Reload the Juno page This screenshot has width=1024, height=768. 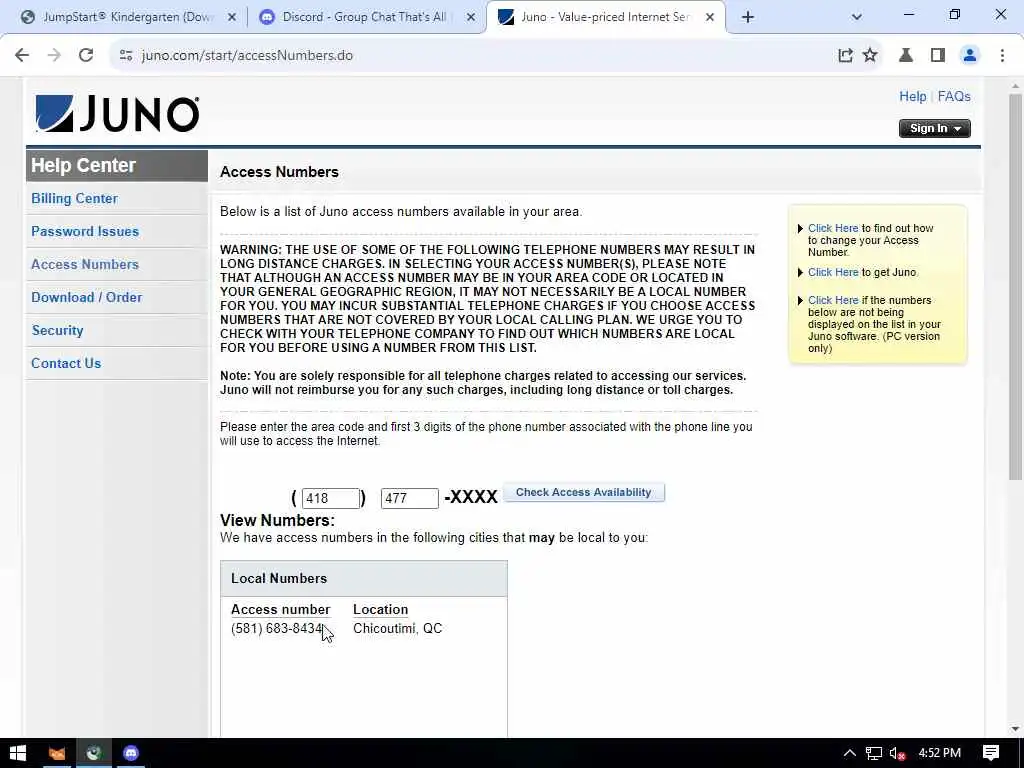point(86,56)
